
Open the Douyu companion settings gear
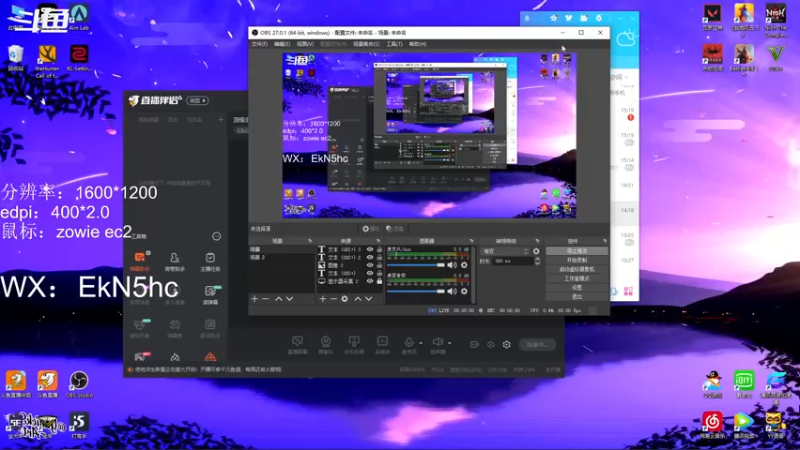(506, 344)
